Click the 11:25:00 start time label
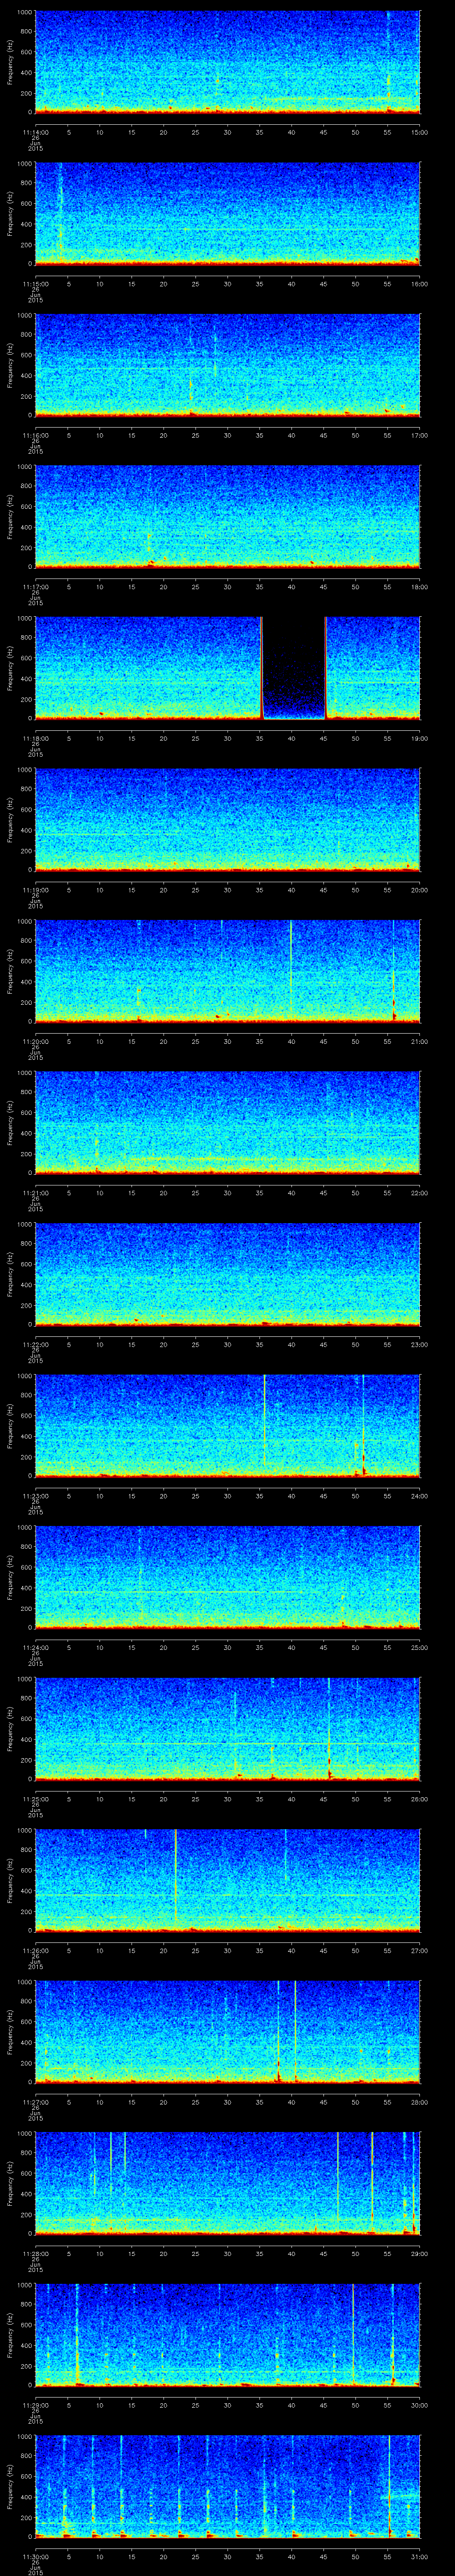This screenshot has height=2576, width=455. tap(35, 1798)
